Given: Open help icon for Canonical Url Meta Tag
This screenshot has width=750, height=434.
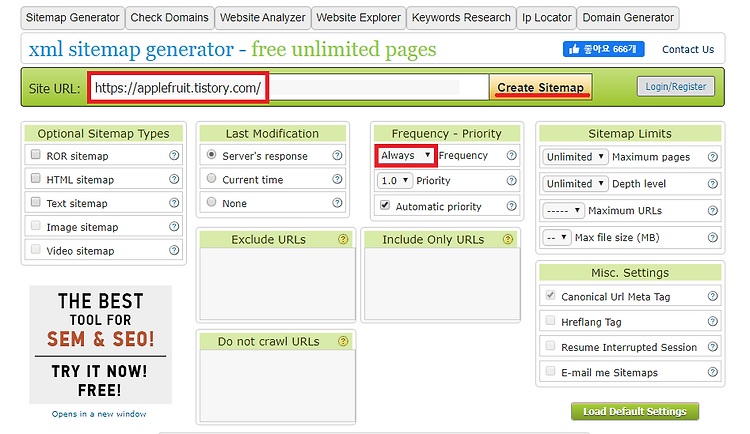Looking at the screenshot, I should click(x=713, y=296).
